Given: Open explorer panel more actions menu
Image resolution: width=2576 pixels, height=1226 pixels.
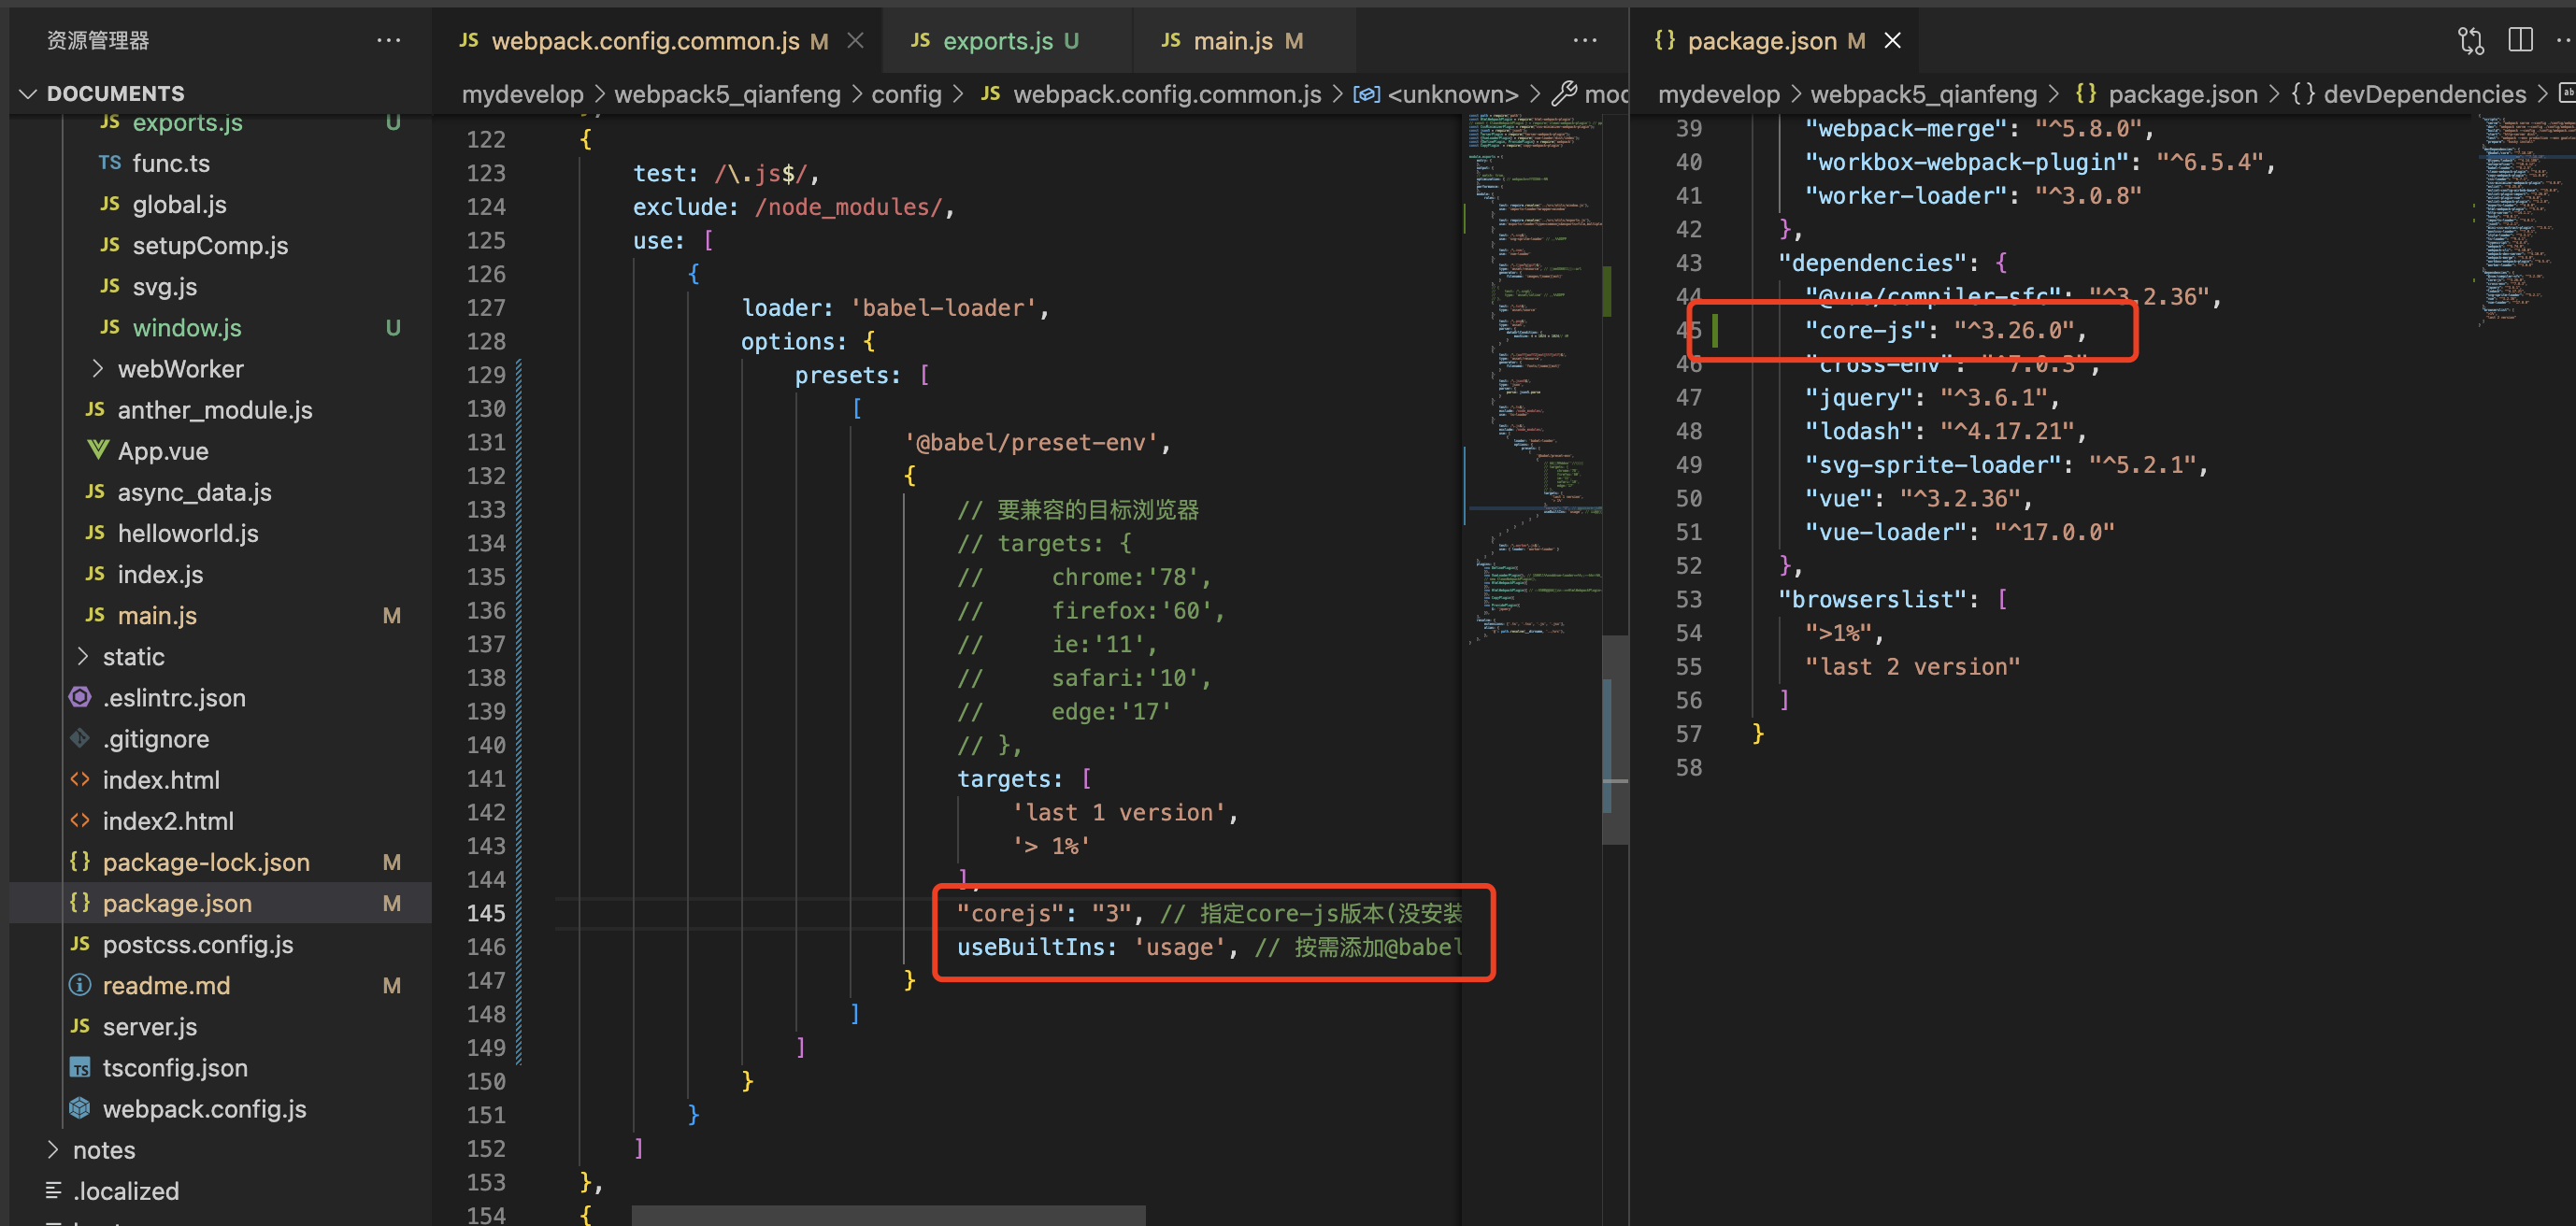Looking at the screenshot, I should click(x=388, y=41).
